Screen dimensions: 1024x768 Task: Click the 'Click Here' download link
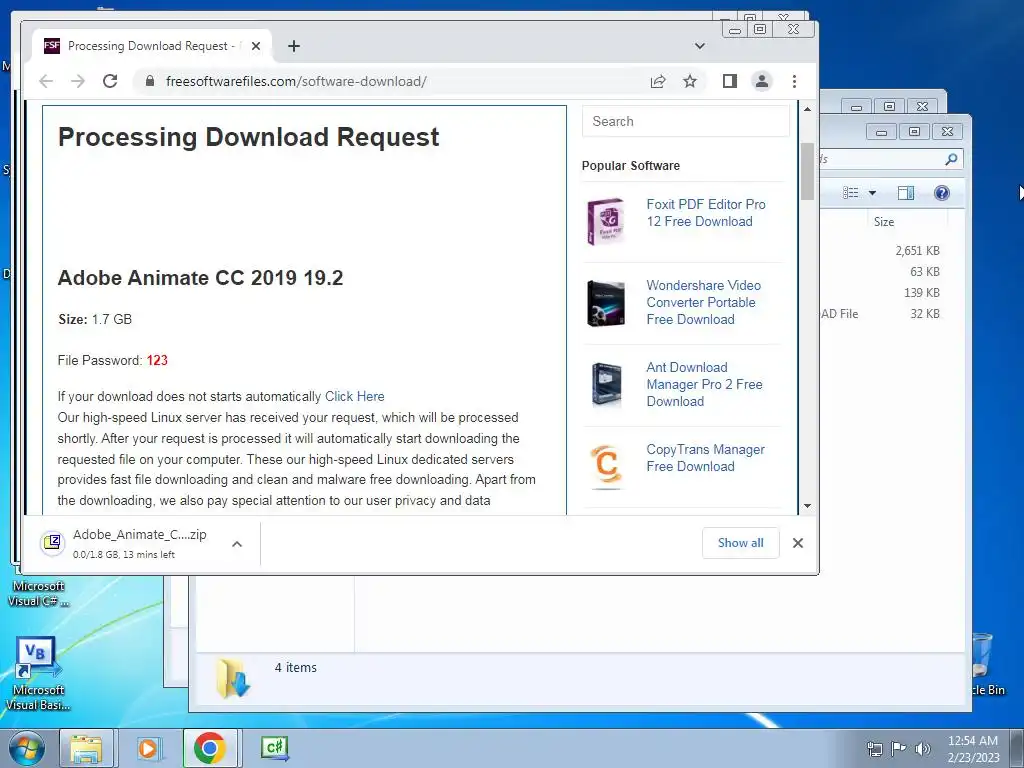(x=355, y=396)
